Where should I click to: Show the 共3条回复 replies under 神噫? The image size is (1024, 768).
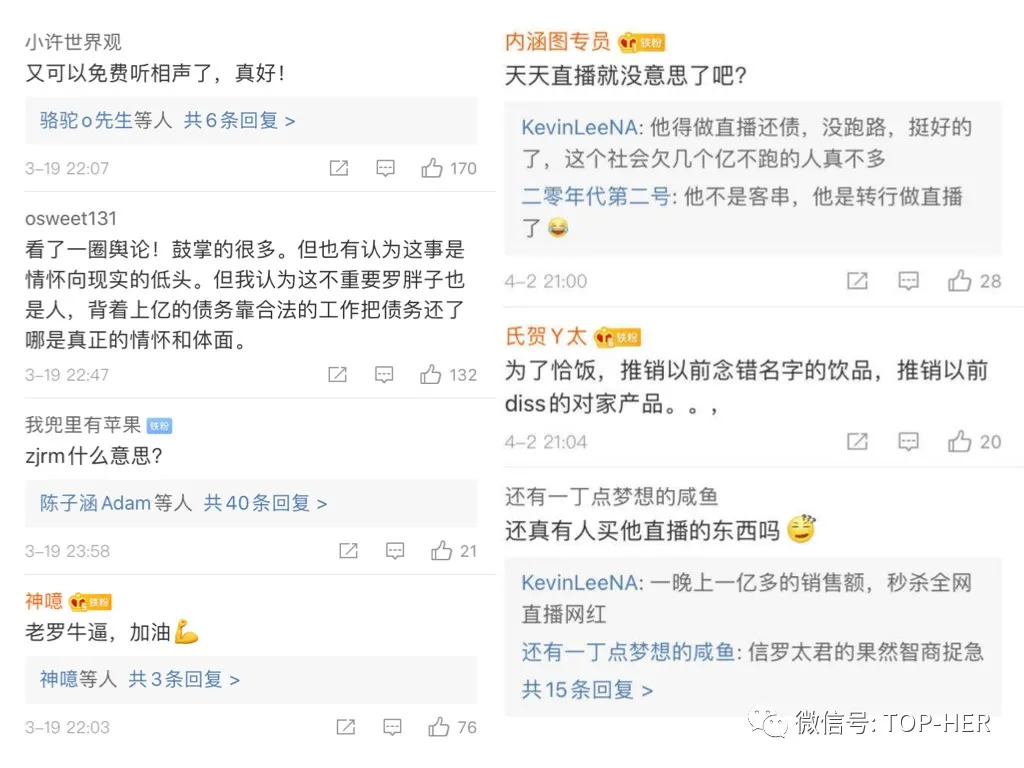(x=185, y=679)
